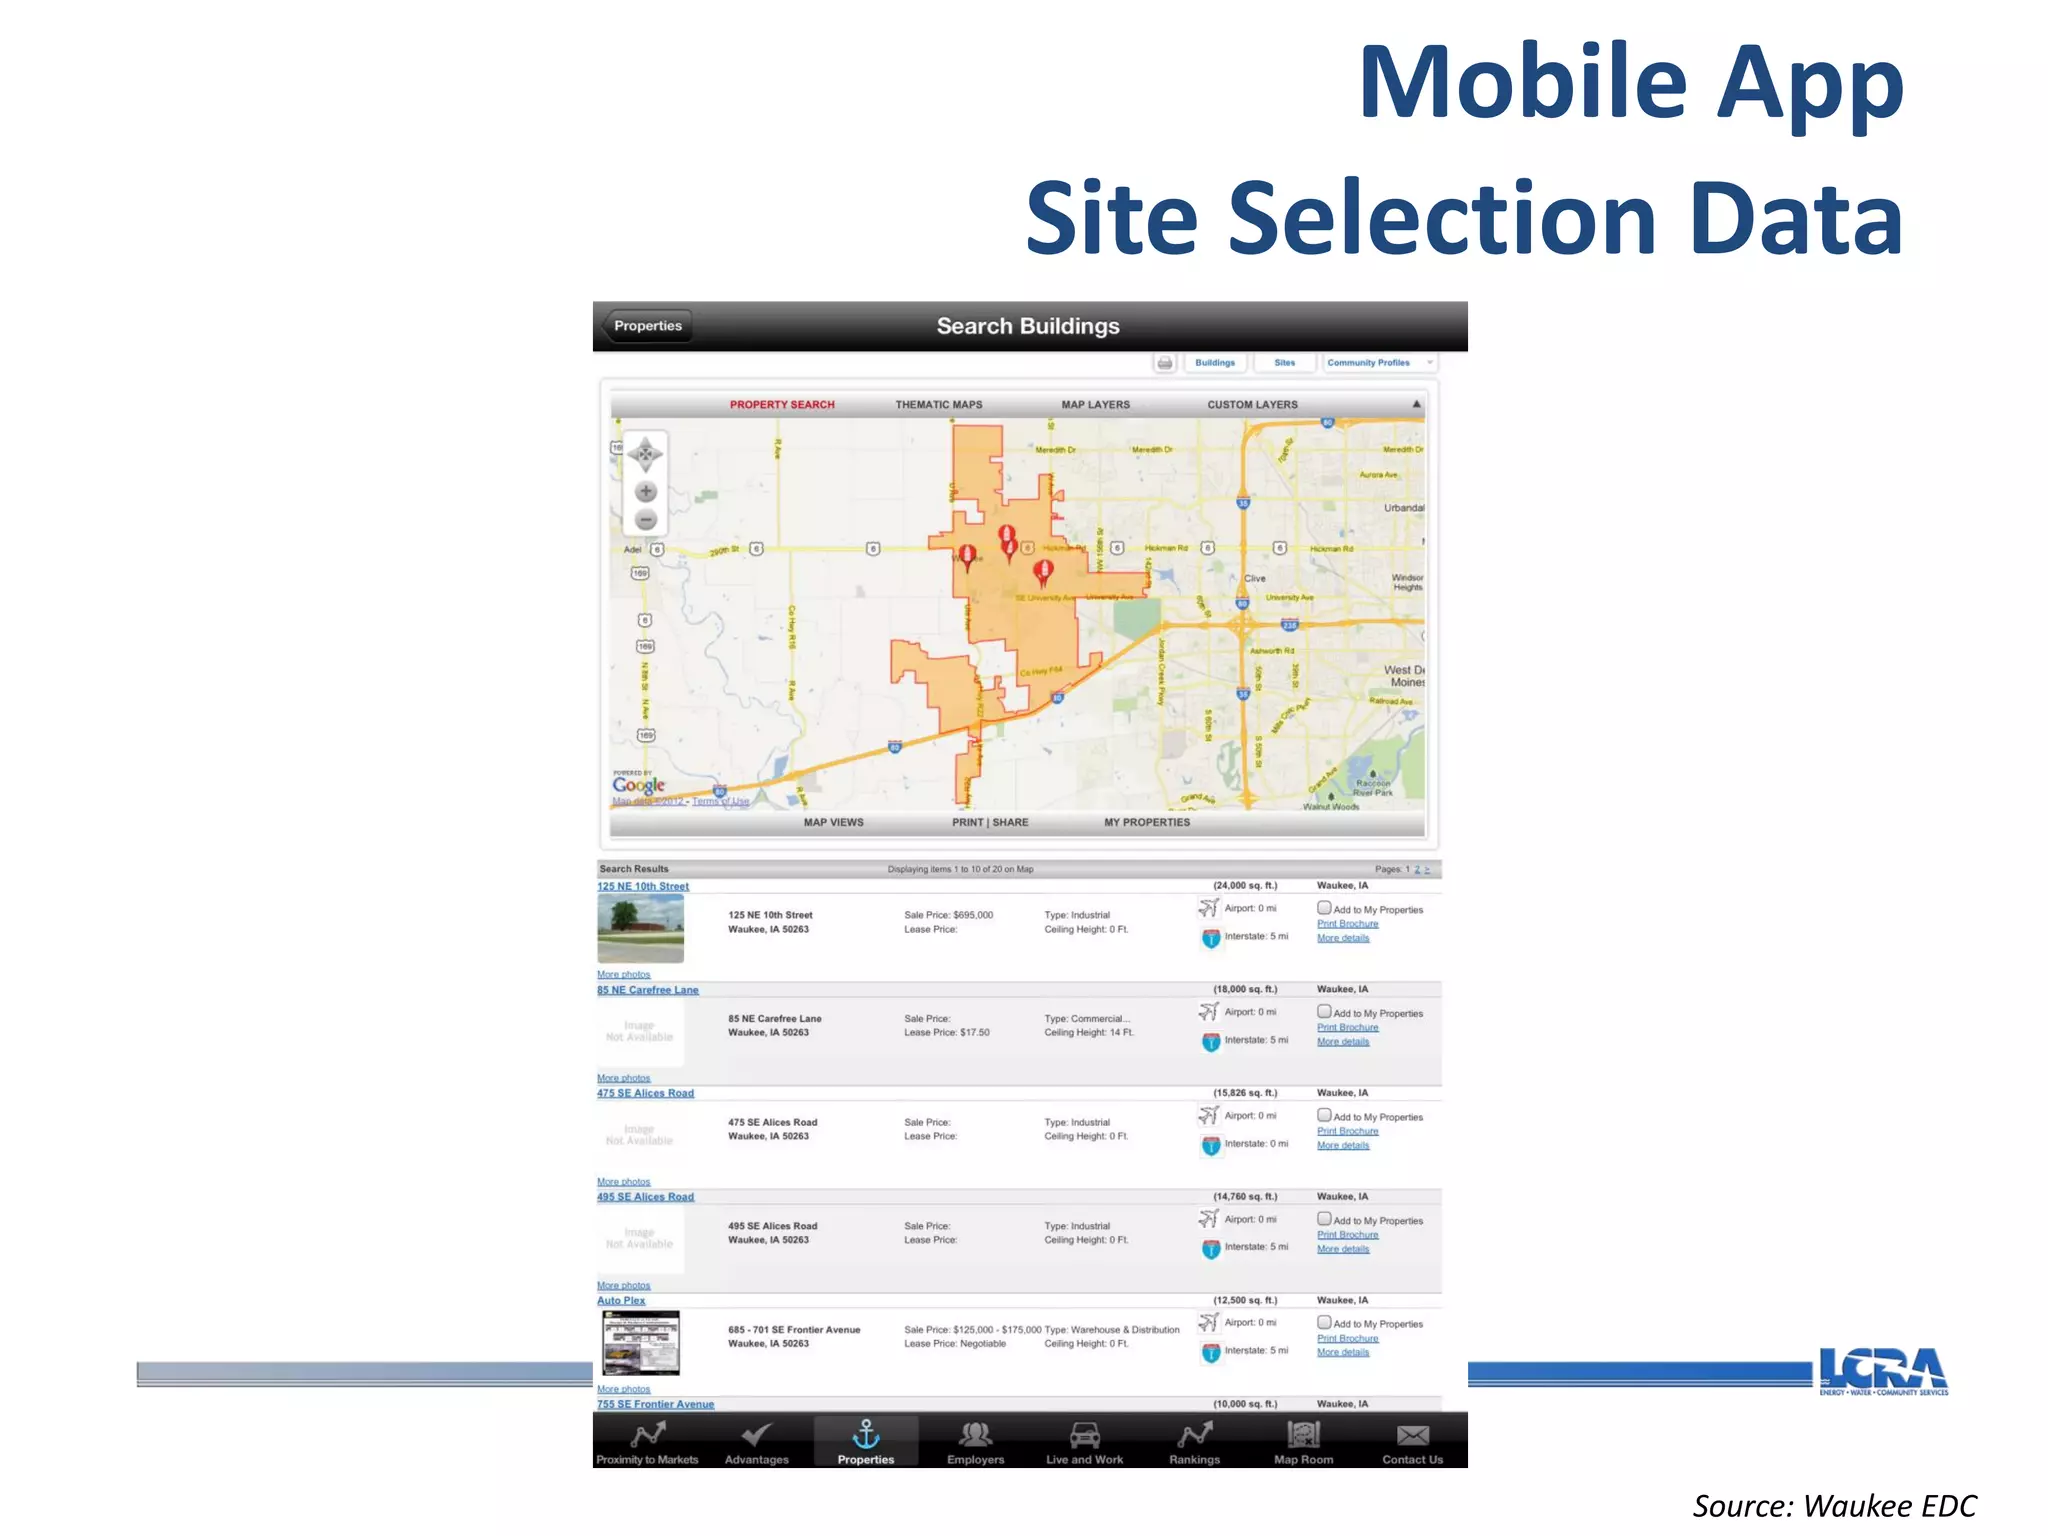Click interstate shield for 475 SE Alices Road

click(x=1211, y=1146)
